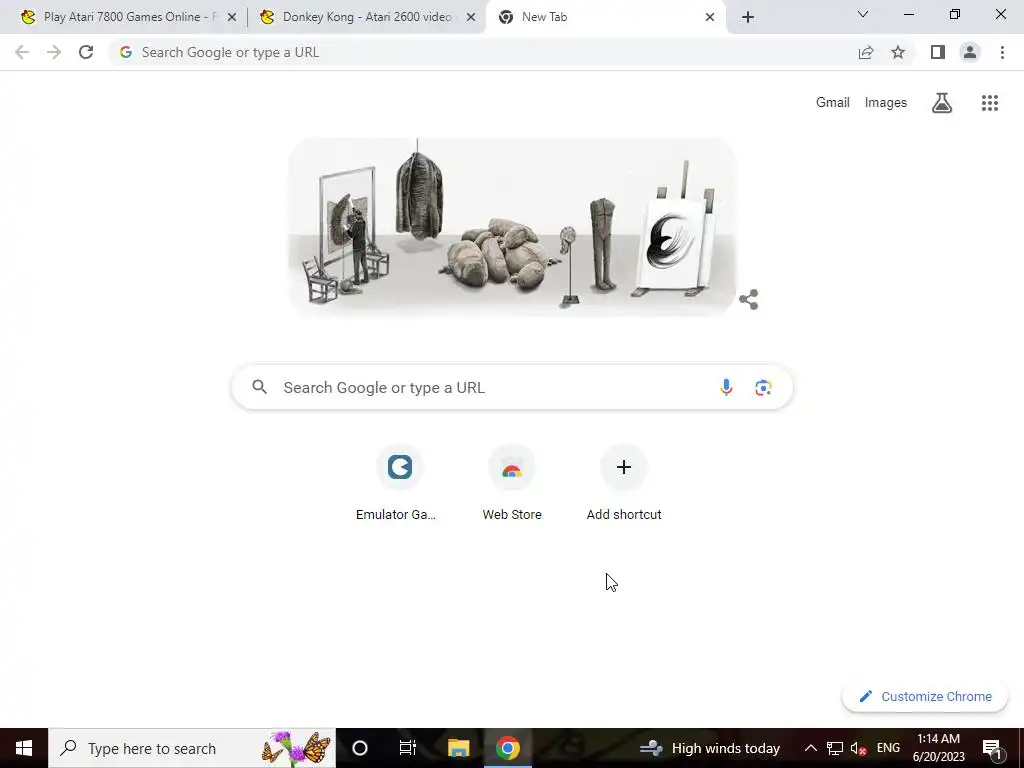Open the Web Store shortcut
The height and width of the screenshot is (768, 1024).
coord(512,483)
